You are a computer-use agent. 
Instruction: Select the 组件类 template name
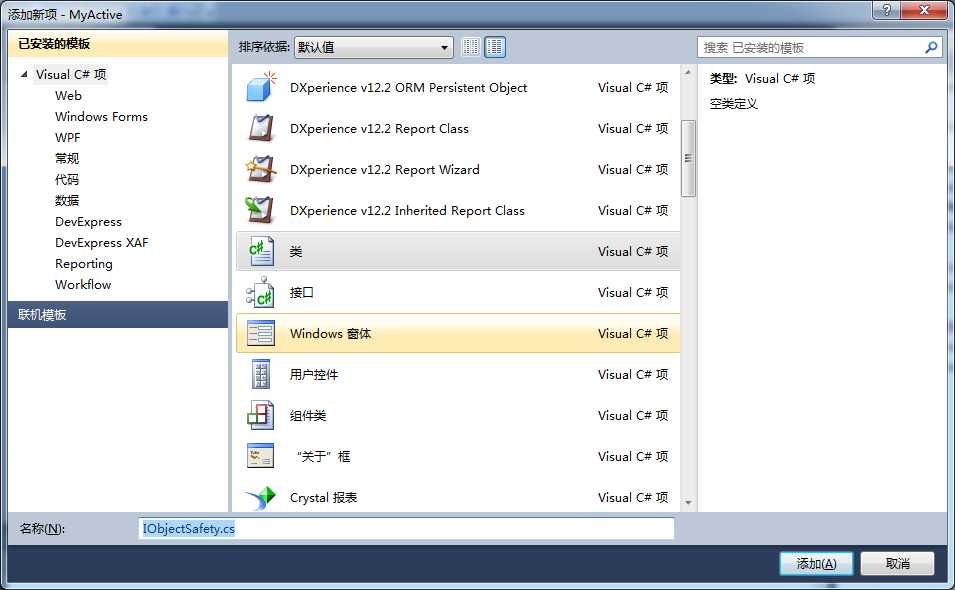pyautogui.click(x=308, y=415)
